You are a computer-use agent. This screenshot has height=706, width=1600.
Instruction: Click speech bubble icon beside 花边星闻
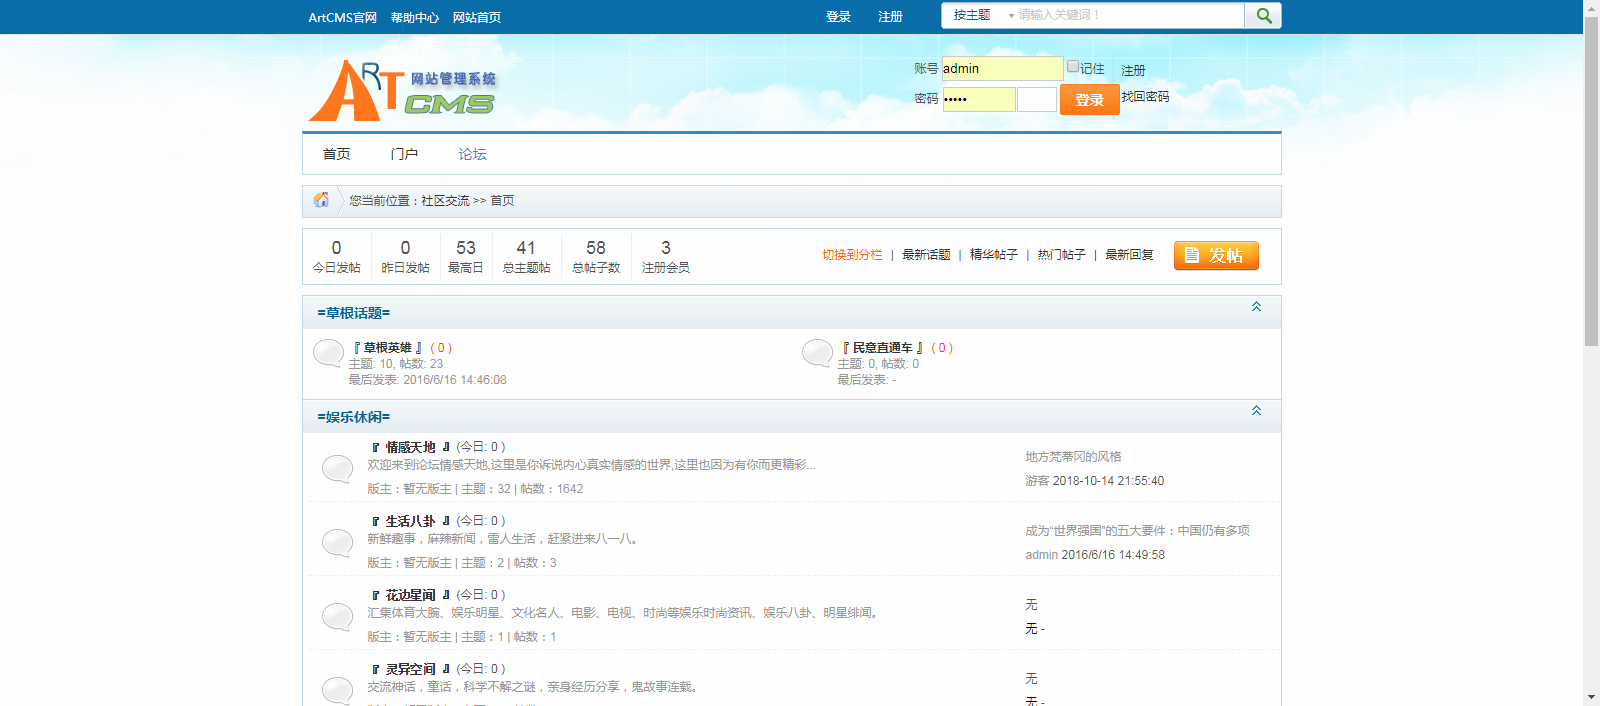337,617
